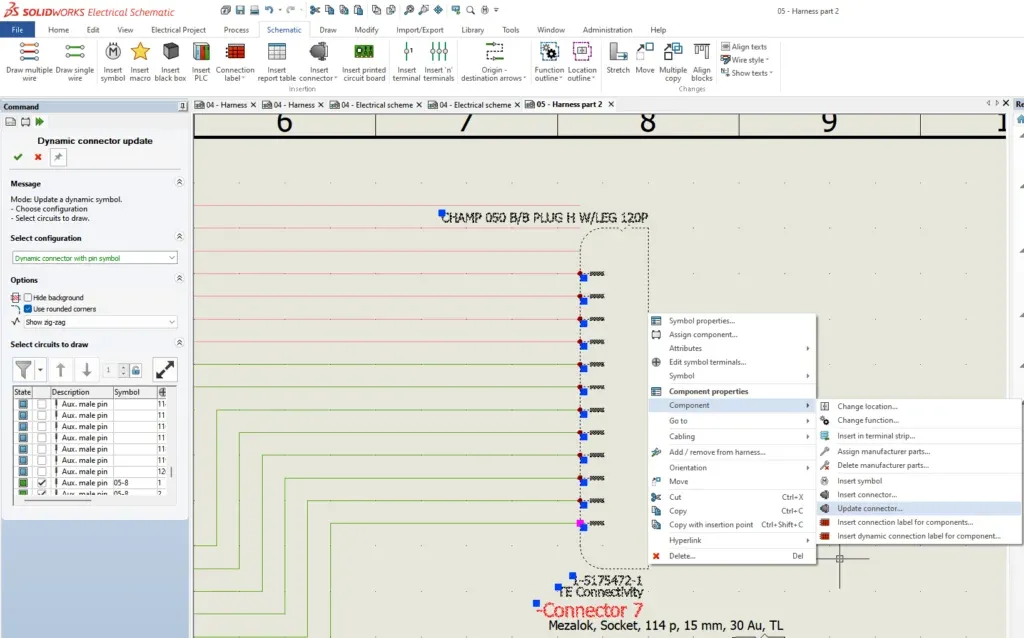Choose Multiple copy tool
Viewport: 1024px width, 638px height.
tap(673, 61)
